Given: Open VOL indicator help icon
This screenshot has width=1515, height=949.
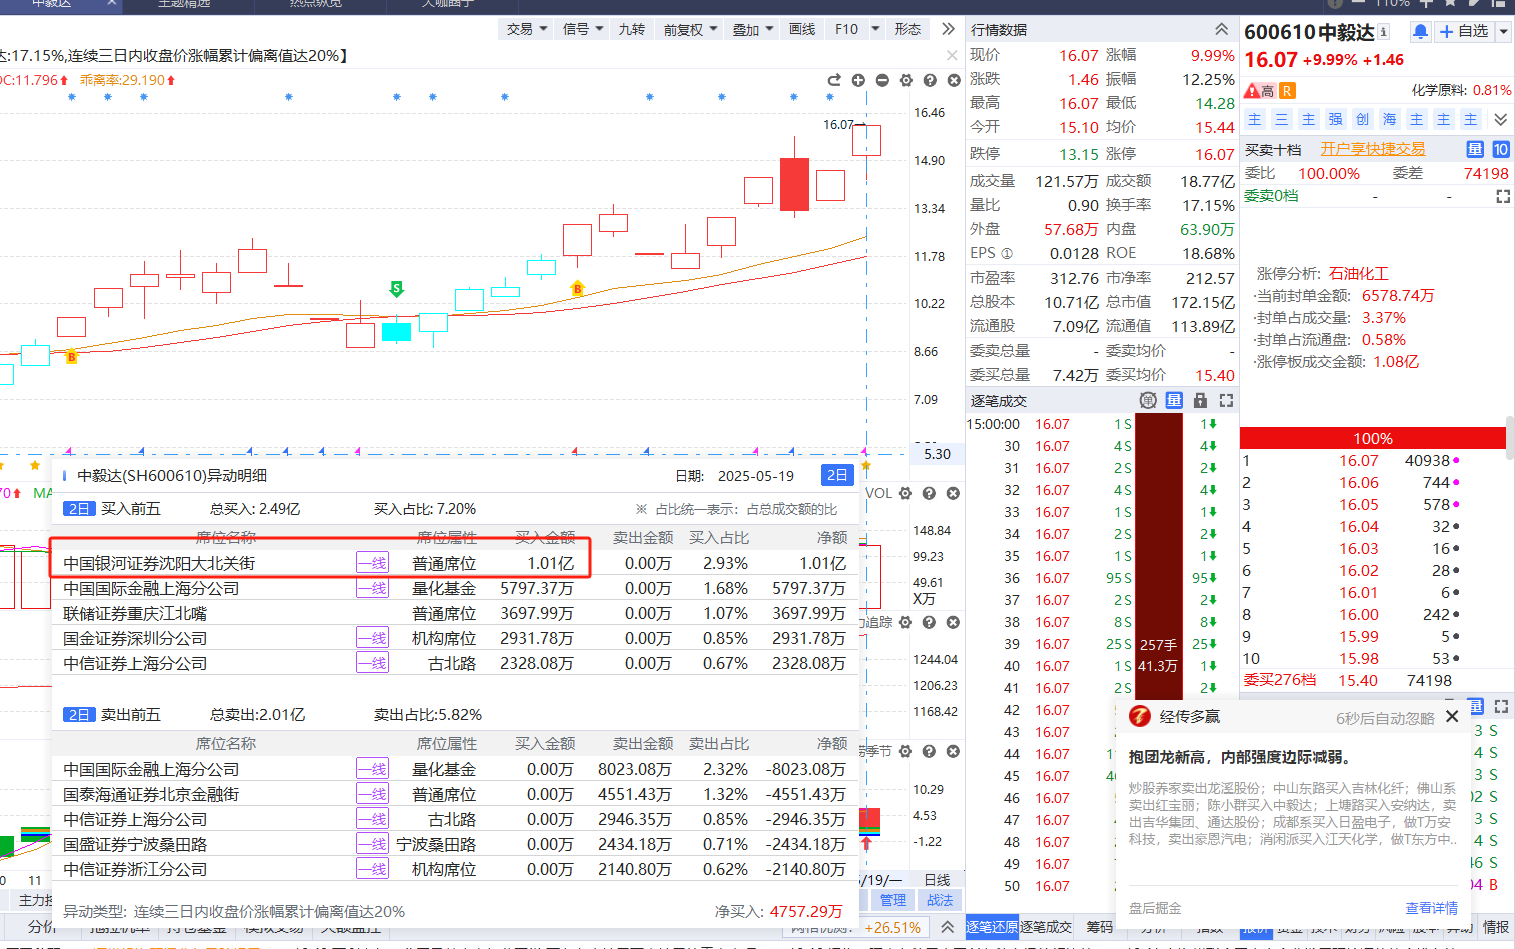Looking at the screenshot, I should [929, 493].
